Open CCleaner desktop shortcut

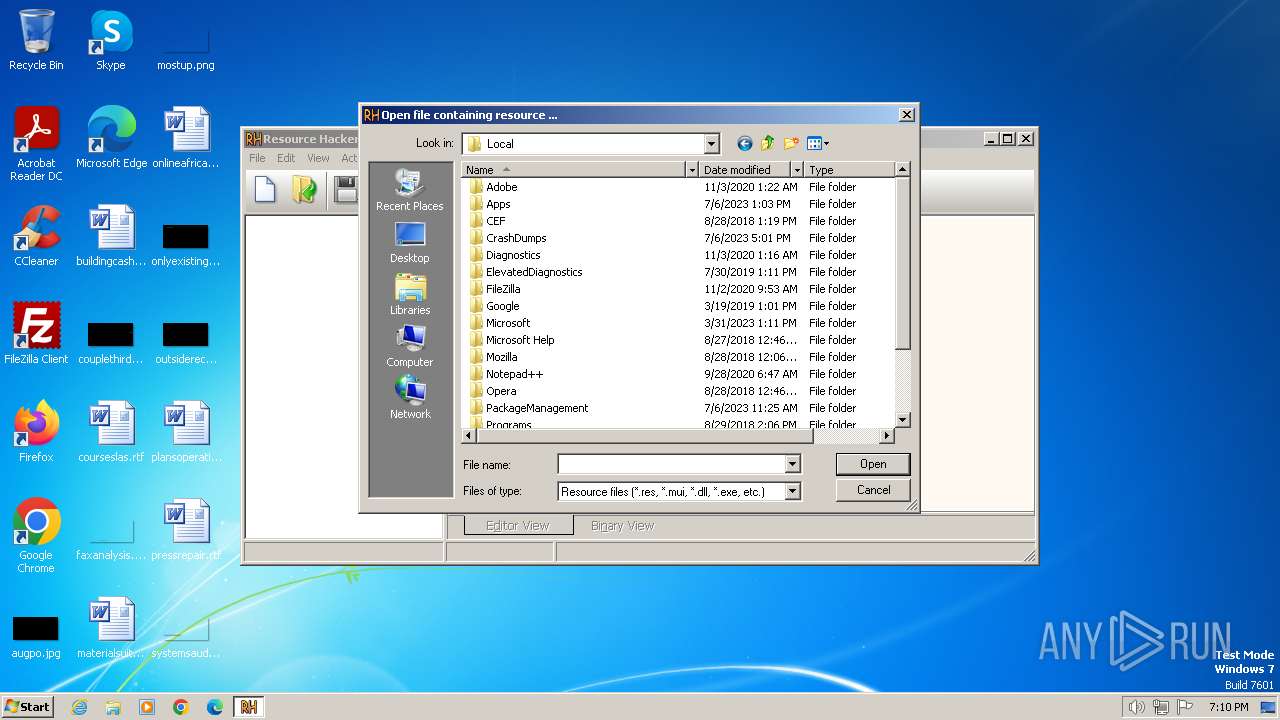pos(36,236)
